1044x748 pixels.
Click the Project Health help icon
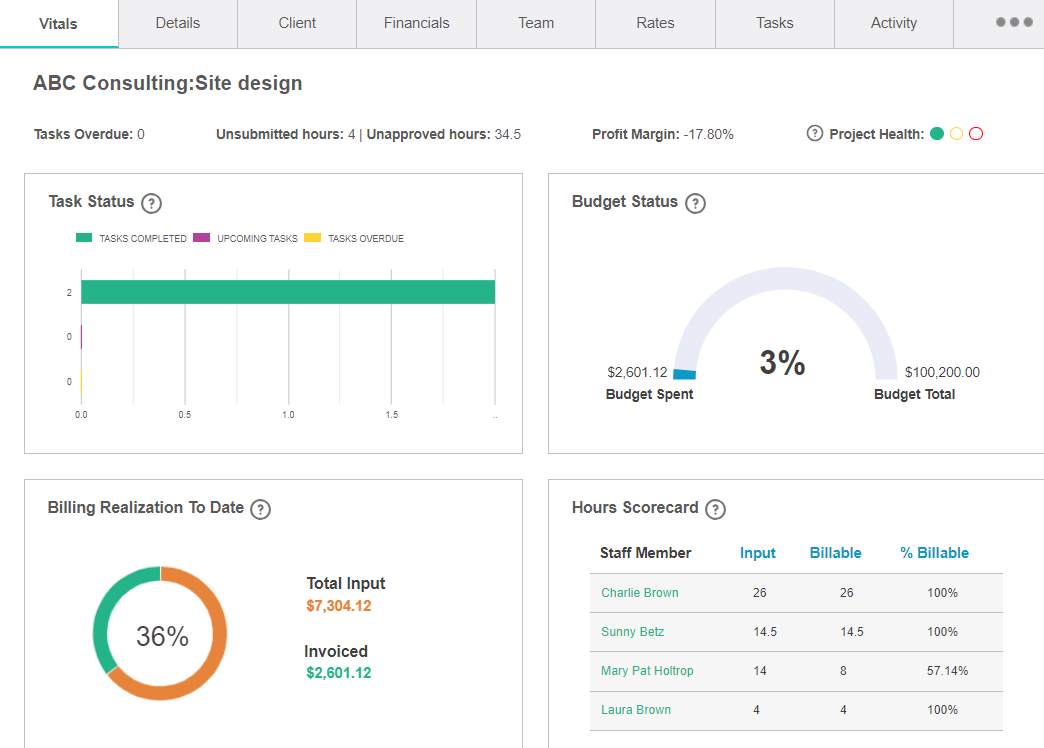[815, 134]
